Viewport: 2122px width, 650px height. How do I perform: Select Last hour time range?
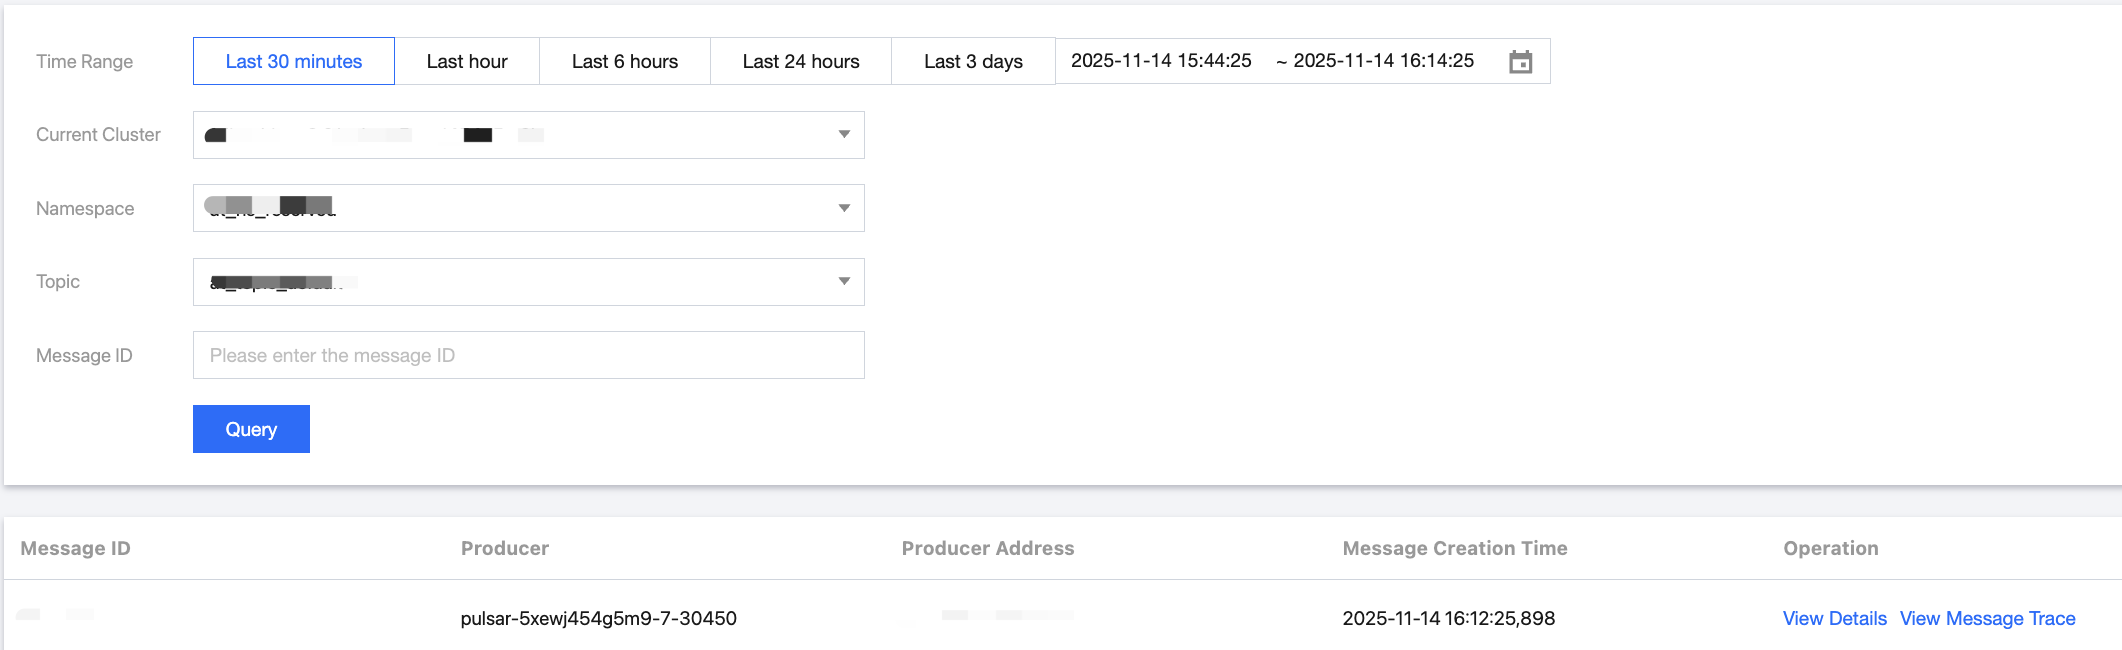(x=467, y=62)
